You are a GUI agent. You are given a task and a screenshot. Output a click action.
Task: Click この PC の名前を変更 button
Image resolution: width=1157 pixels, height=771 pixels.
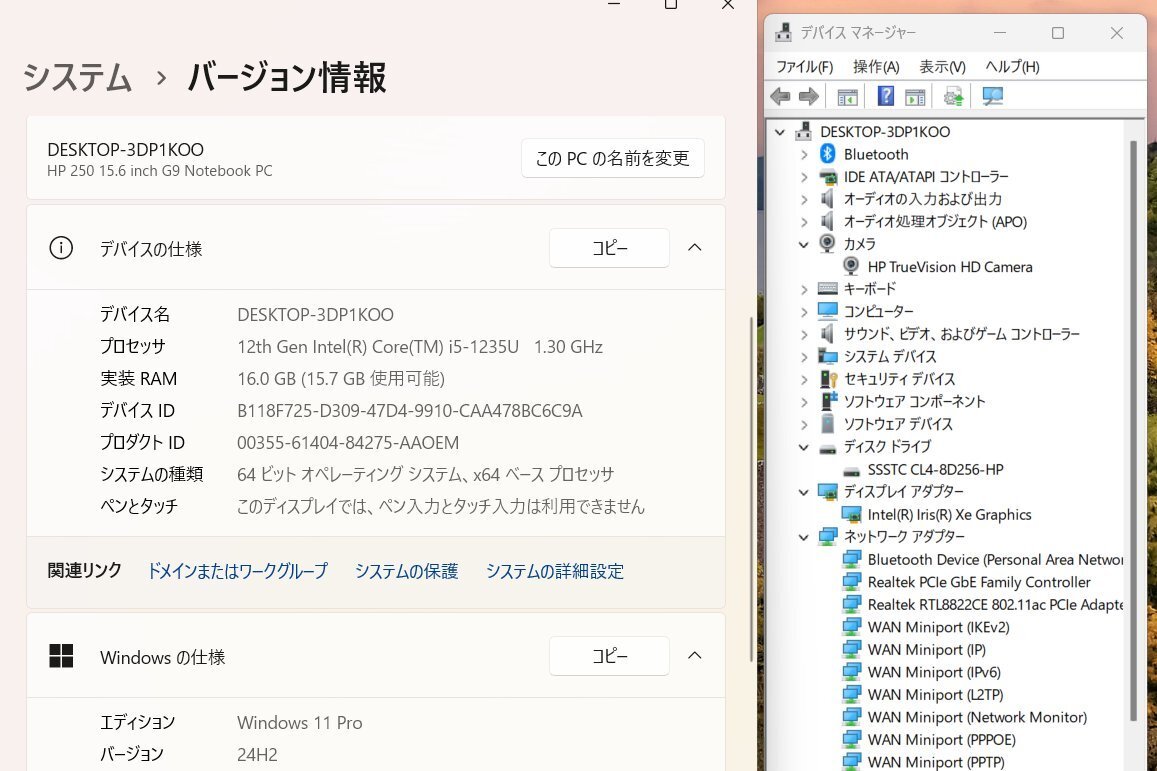point(612,158)
